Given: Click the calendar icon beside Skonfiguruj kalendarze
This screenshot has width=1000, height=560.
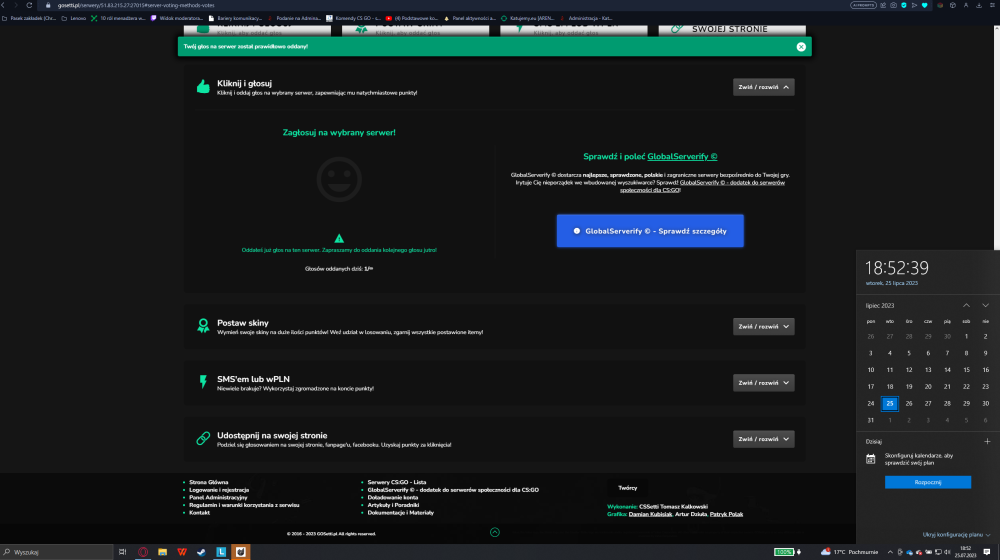Looking at the screenshot, I should point(871,459).
